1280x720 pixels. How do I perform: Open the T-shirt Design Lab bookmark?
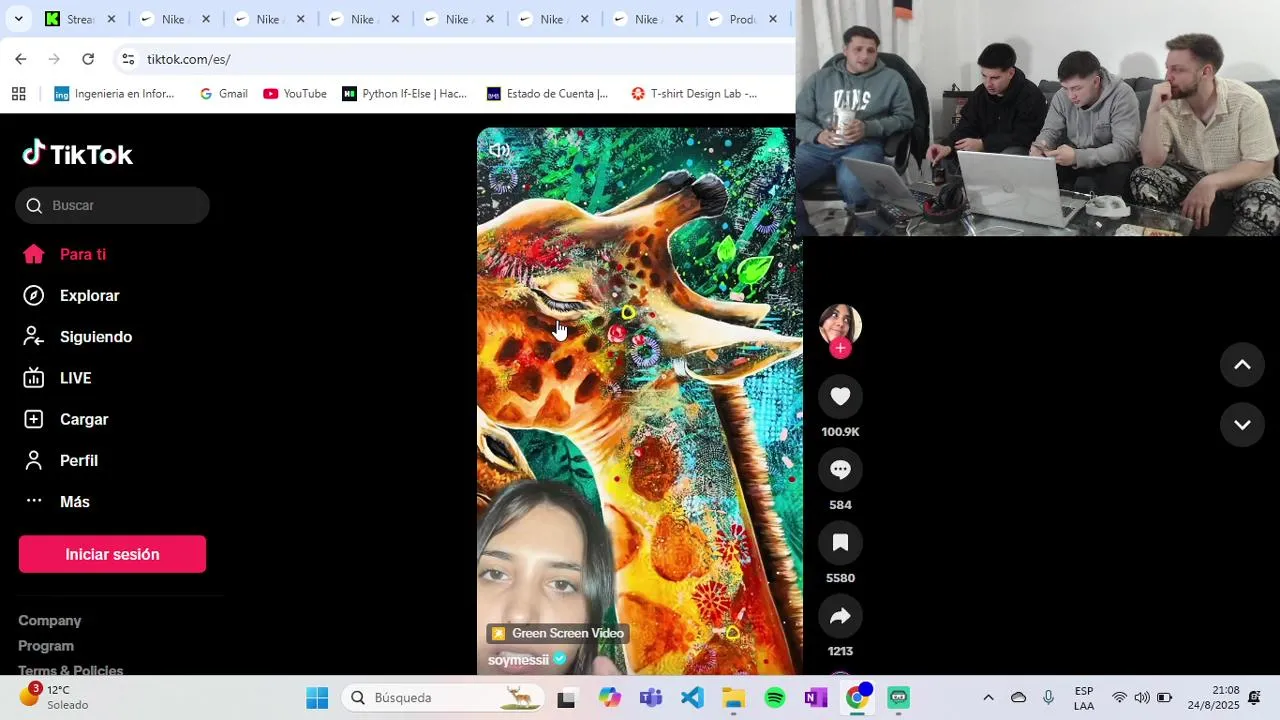click(x=694, y=94)
